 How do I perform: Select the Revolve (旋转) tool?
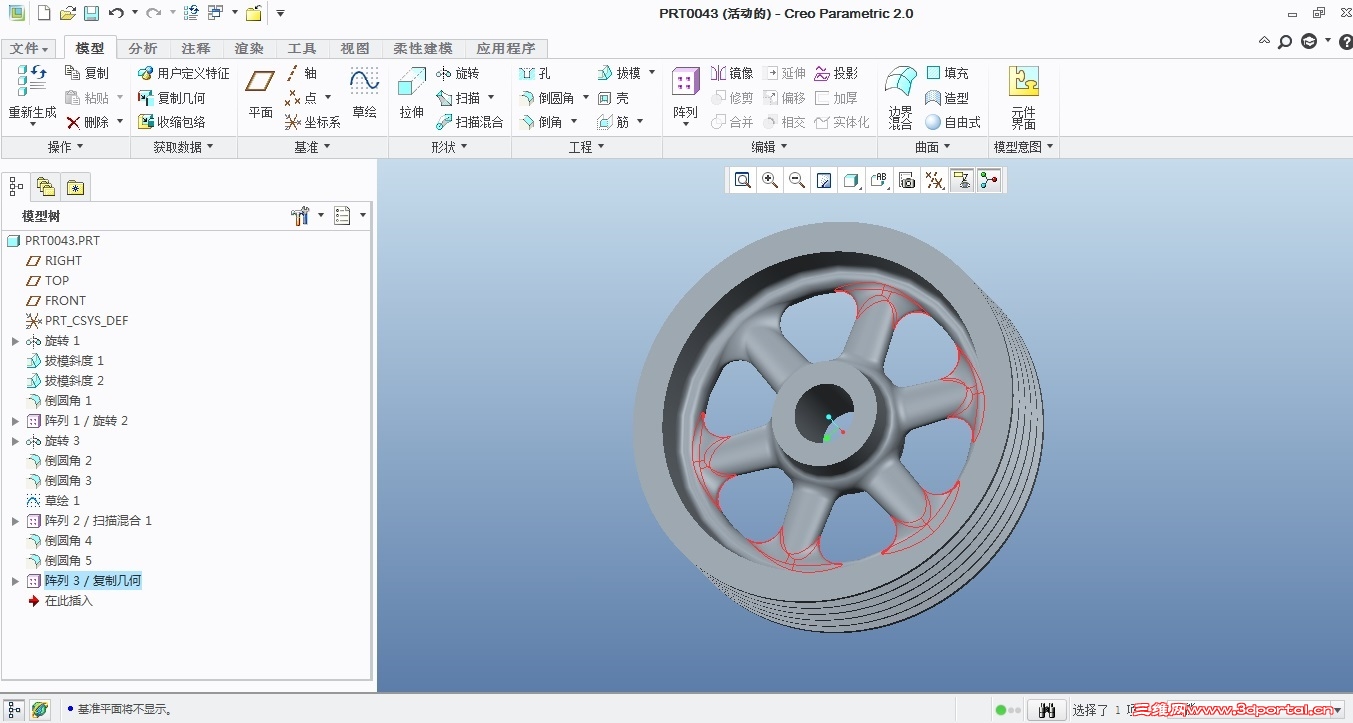pos(458,73)
